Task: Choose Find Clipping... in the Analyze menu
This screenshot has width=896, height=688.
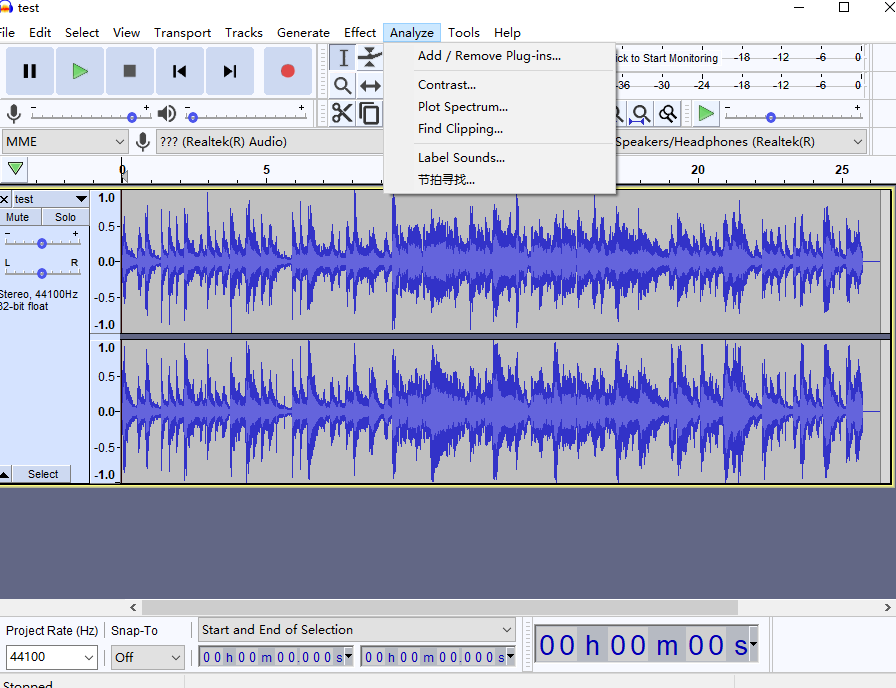Action: [499, 129]
